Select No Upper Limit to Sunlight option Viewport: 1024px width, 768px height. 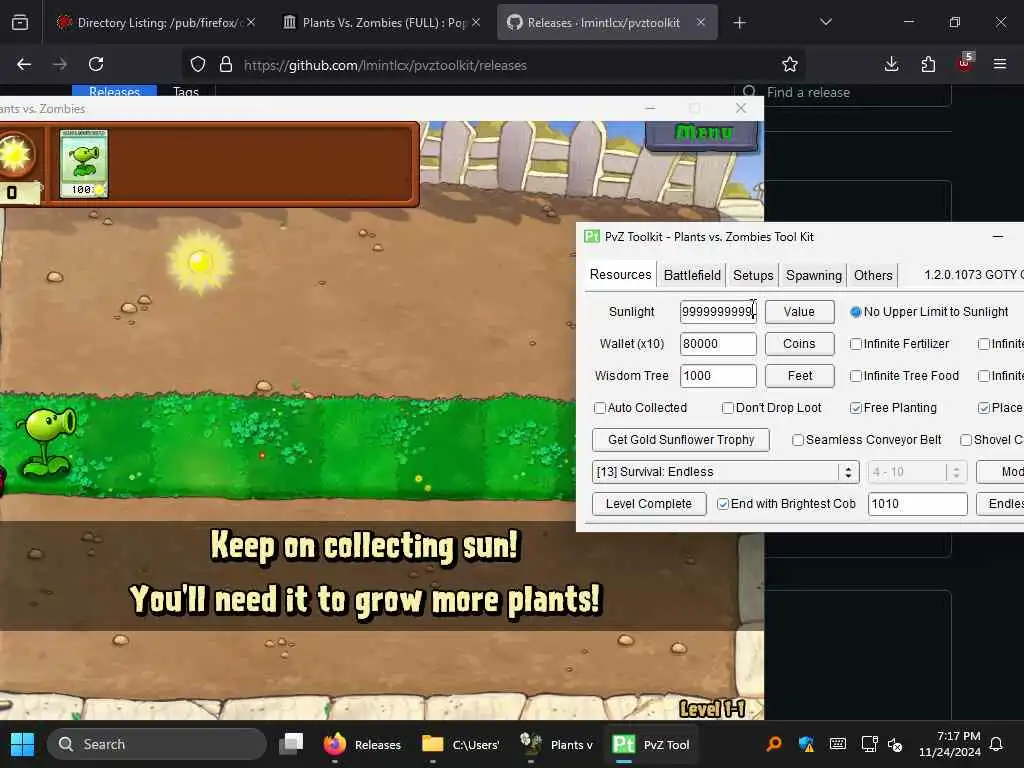click(x=929, y=312)
